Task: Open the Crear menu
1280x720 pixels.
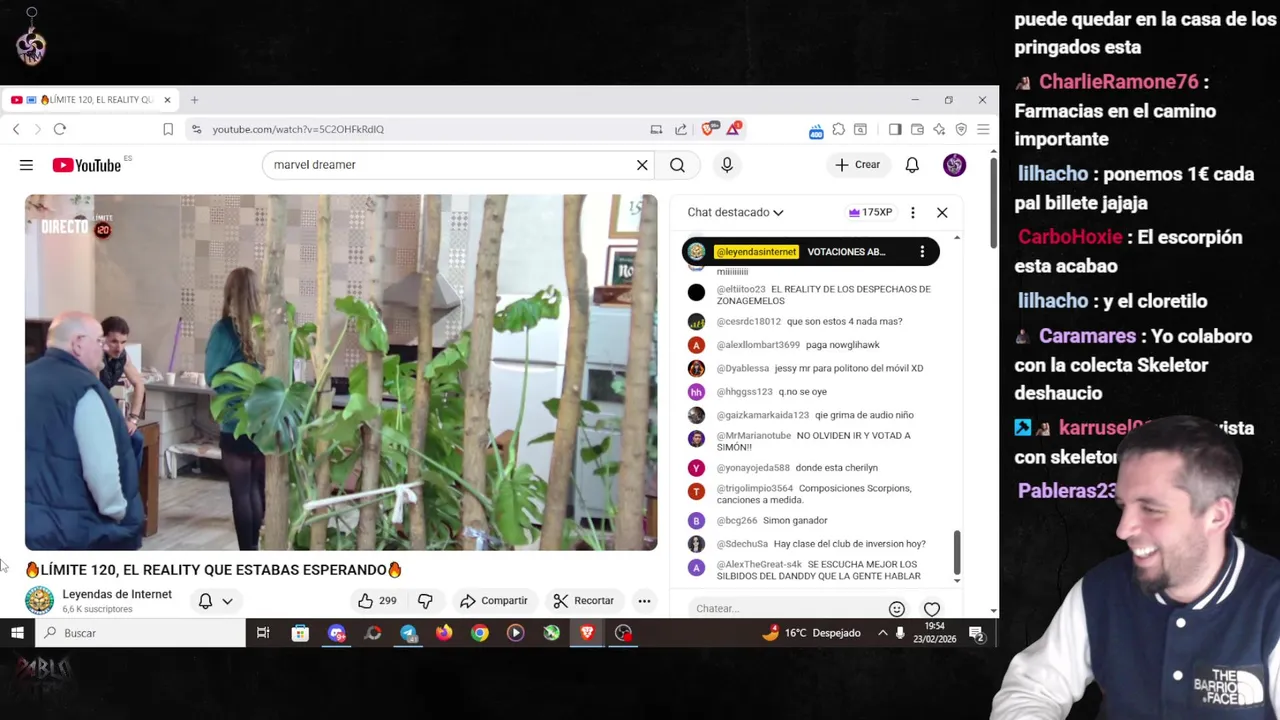Action: [x=858, y=165]
